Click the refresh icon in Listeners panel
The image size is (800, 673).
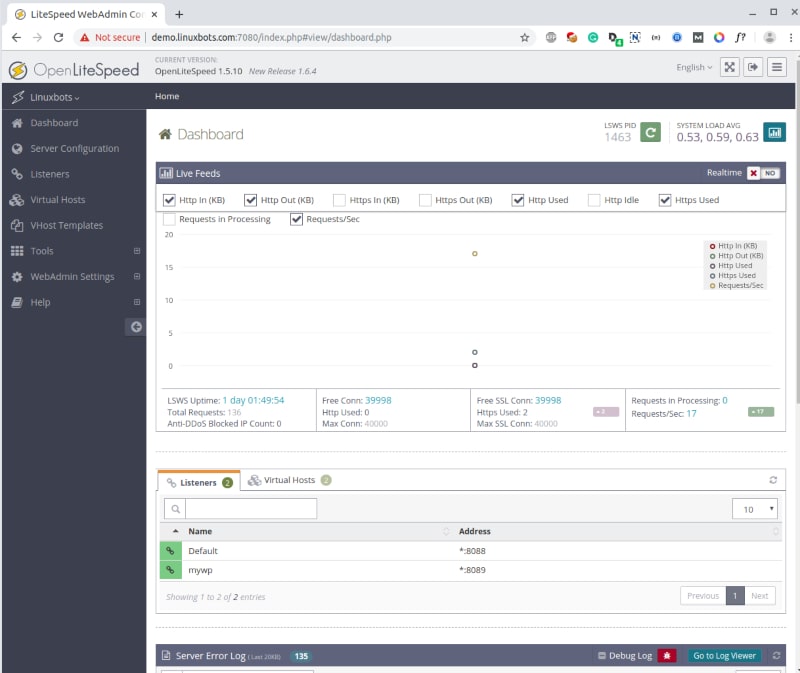pos(773,480)
